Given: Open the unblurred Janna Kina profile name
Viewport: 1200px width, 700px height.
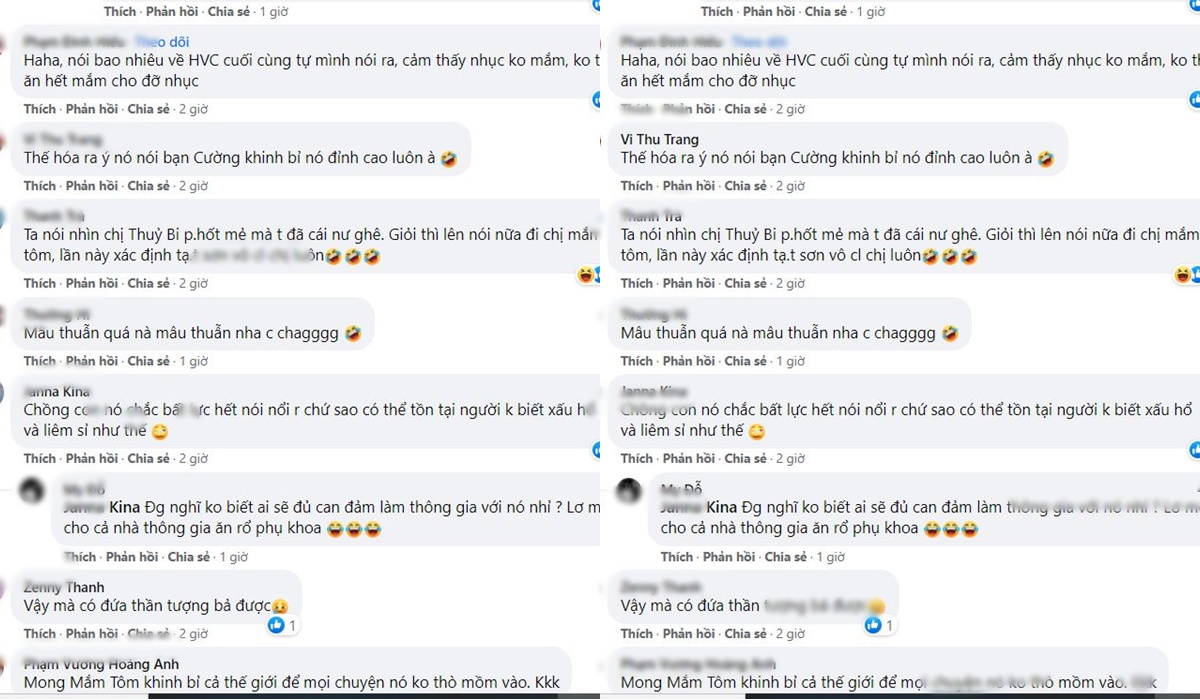Looking at the screenshot, I should (57, 391).
